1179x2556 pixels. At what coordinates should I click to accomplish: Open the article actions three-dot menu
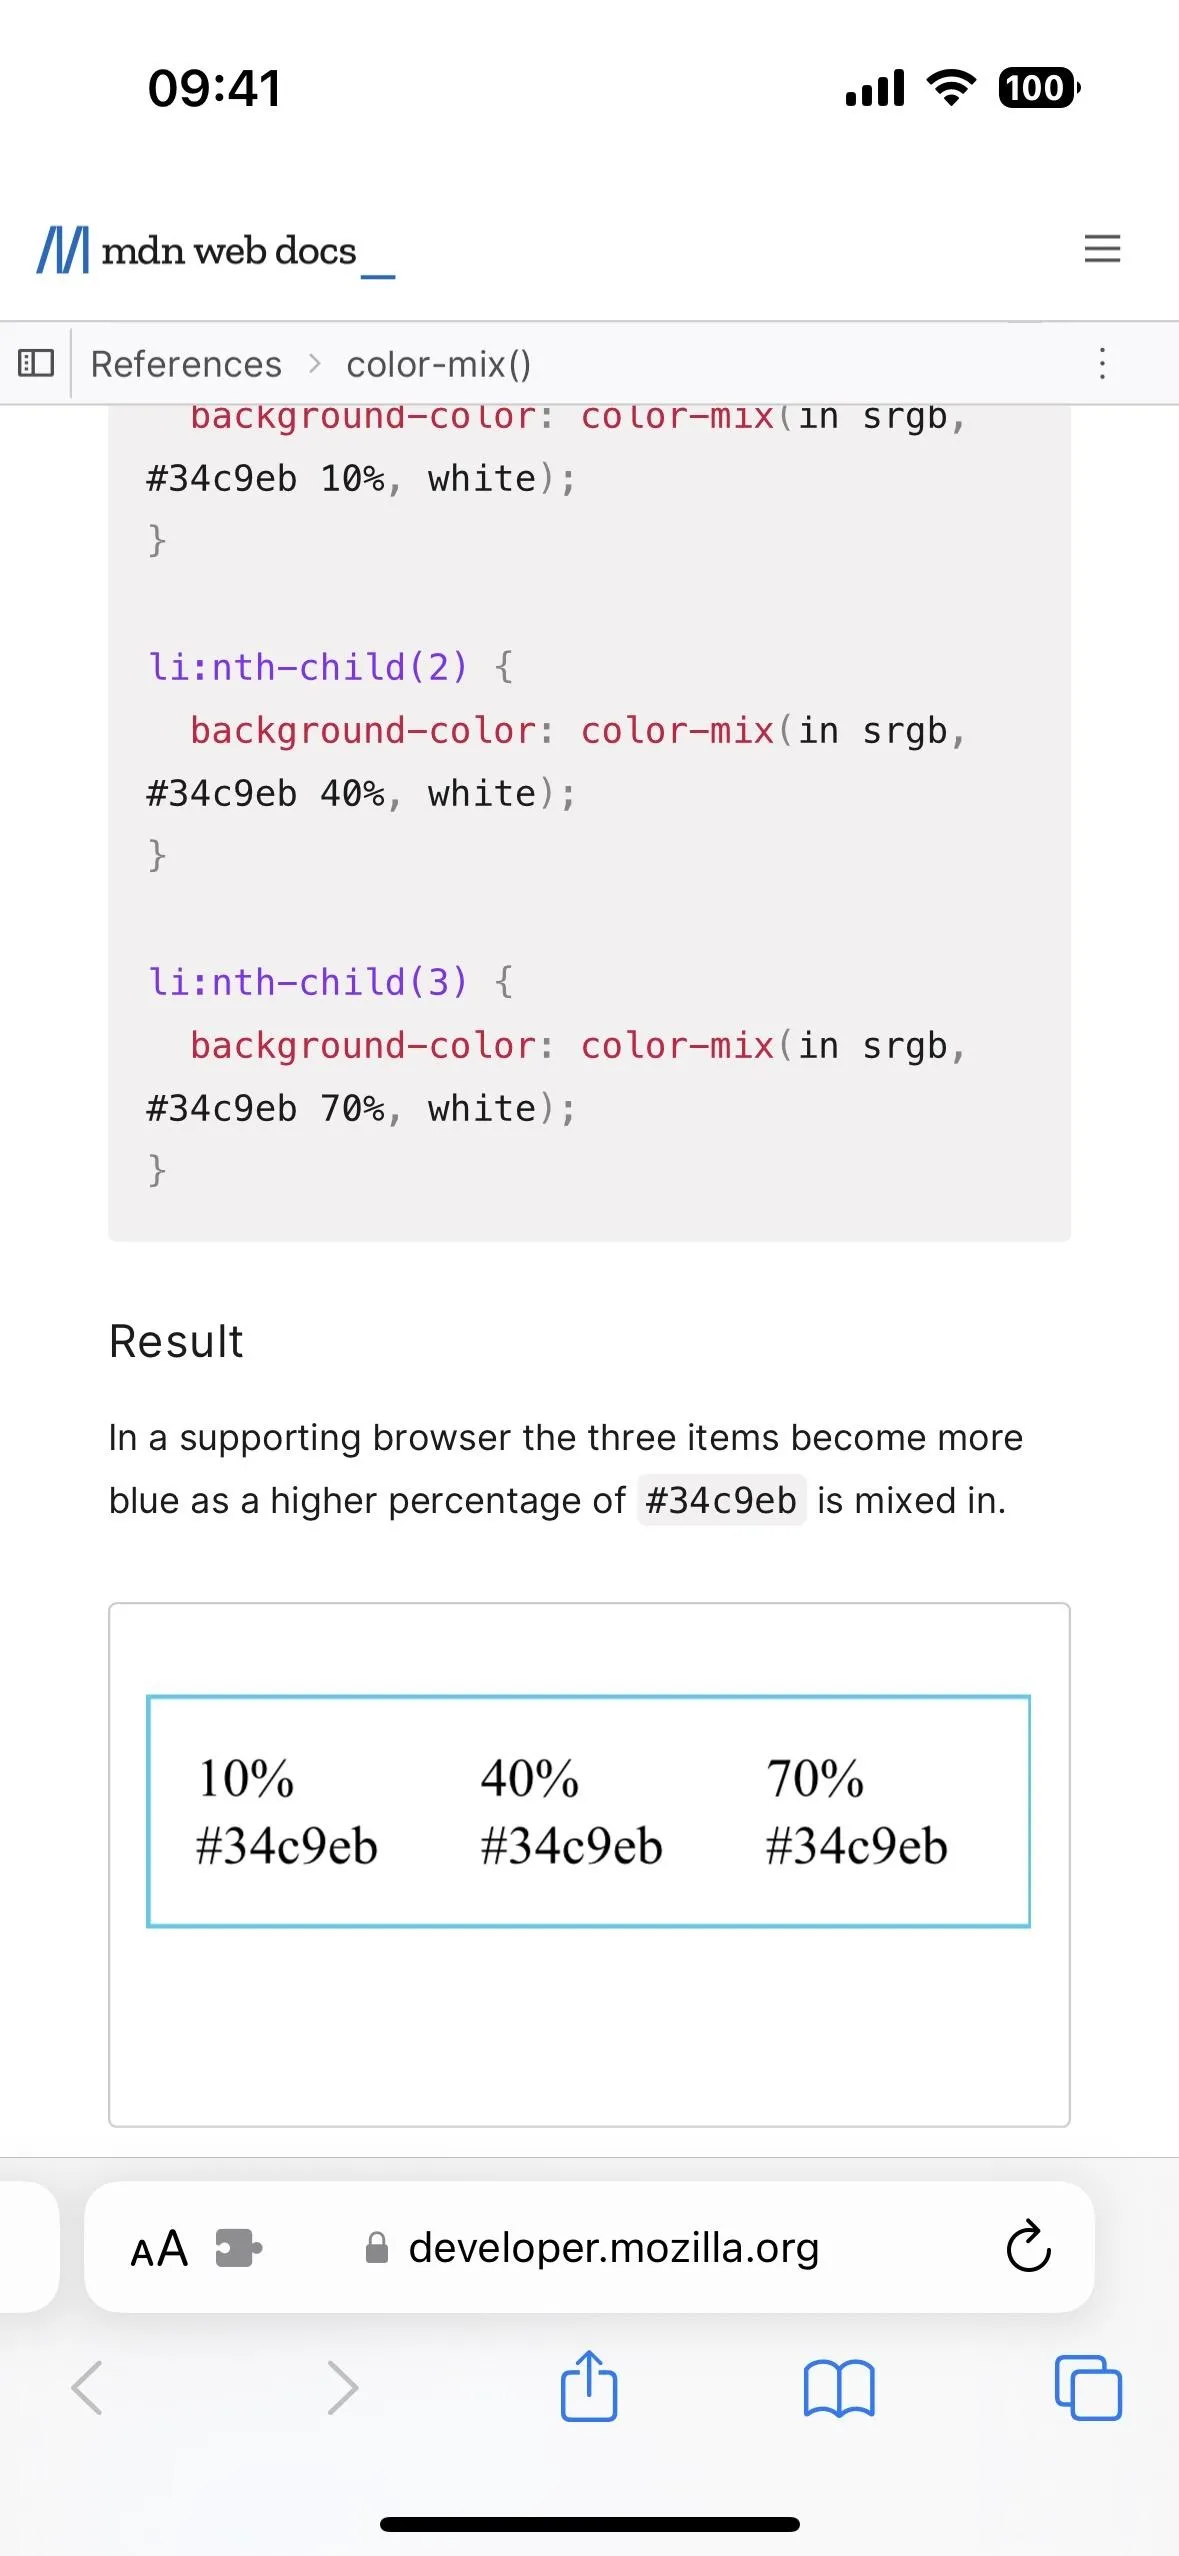point(1102,363)
